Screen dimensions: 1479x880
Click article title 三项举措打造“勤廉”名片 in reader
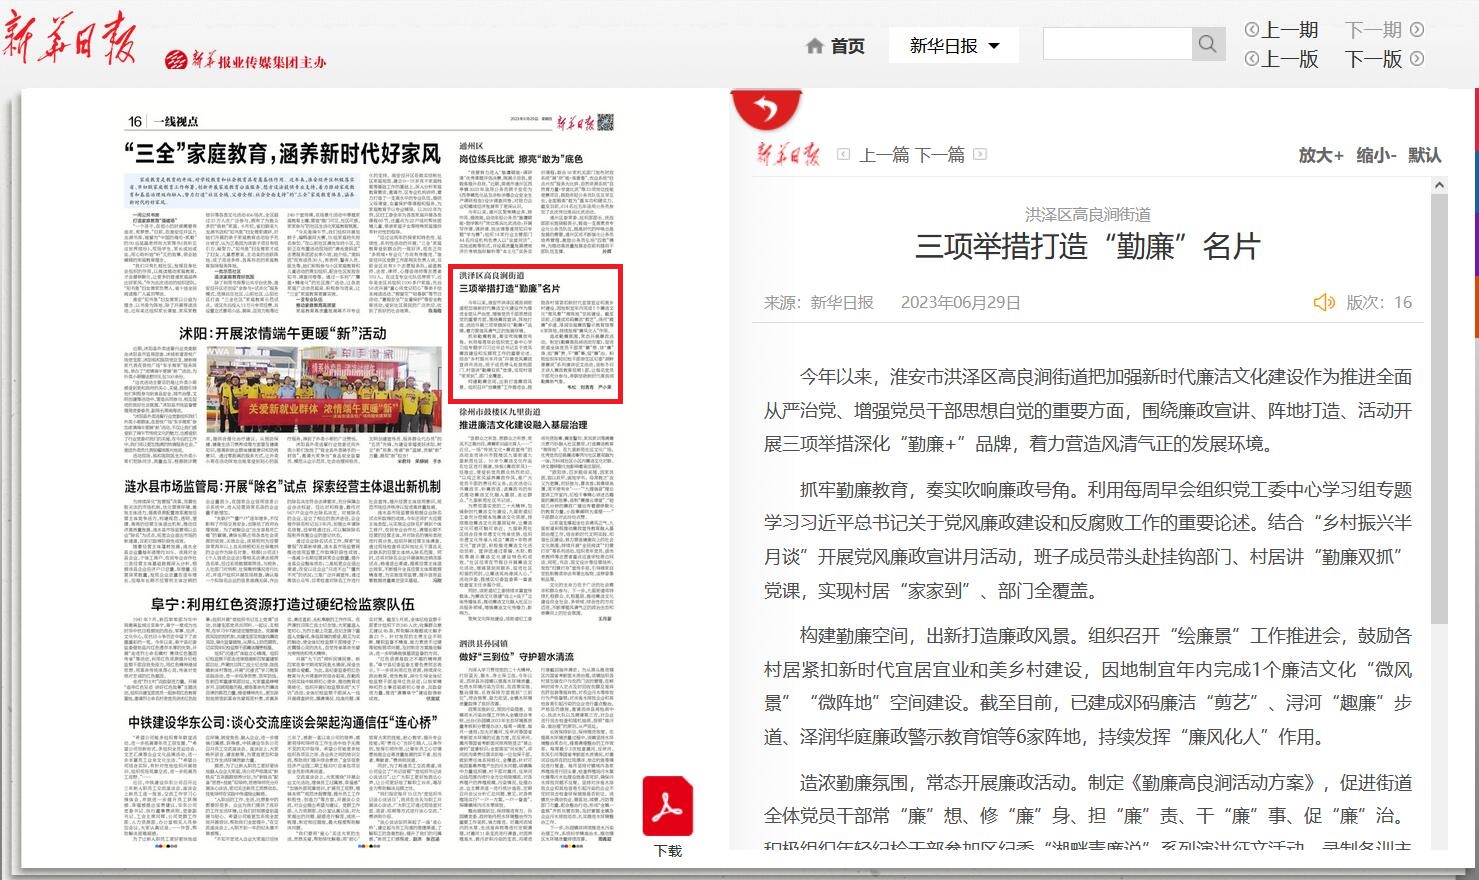coord(1087,246)
